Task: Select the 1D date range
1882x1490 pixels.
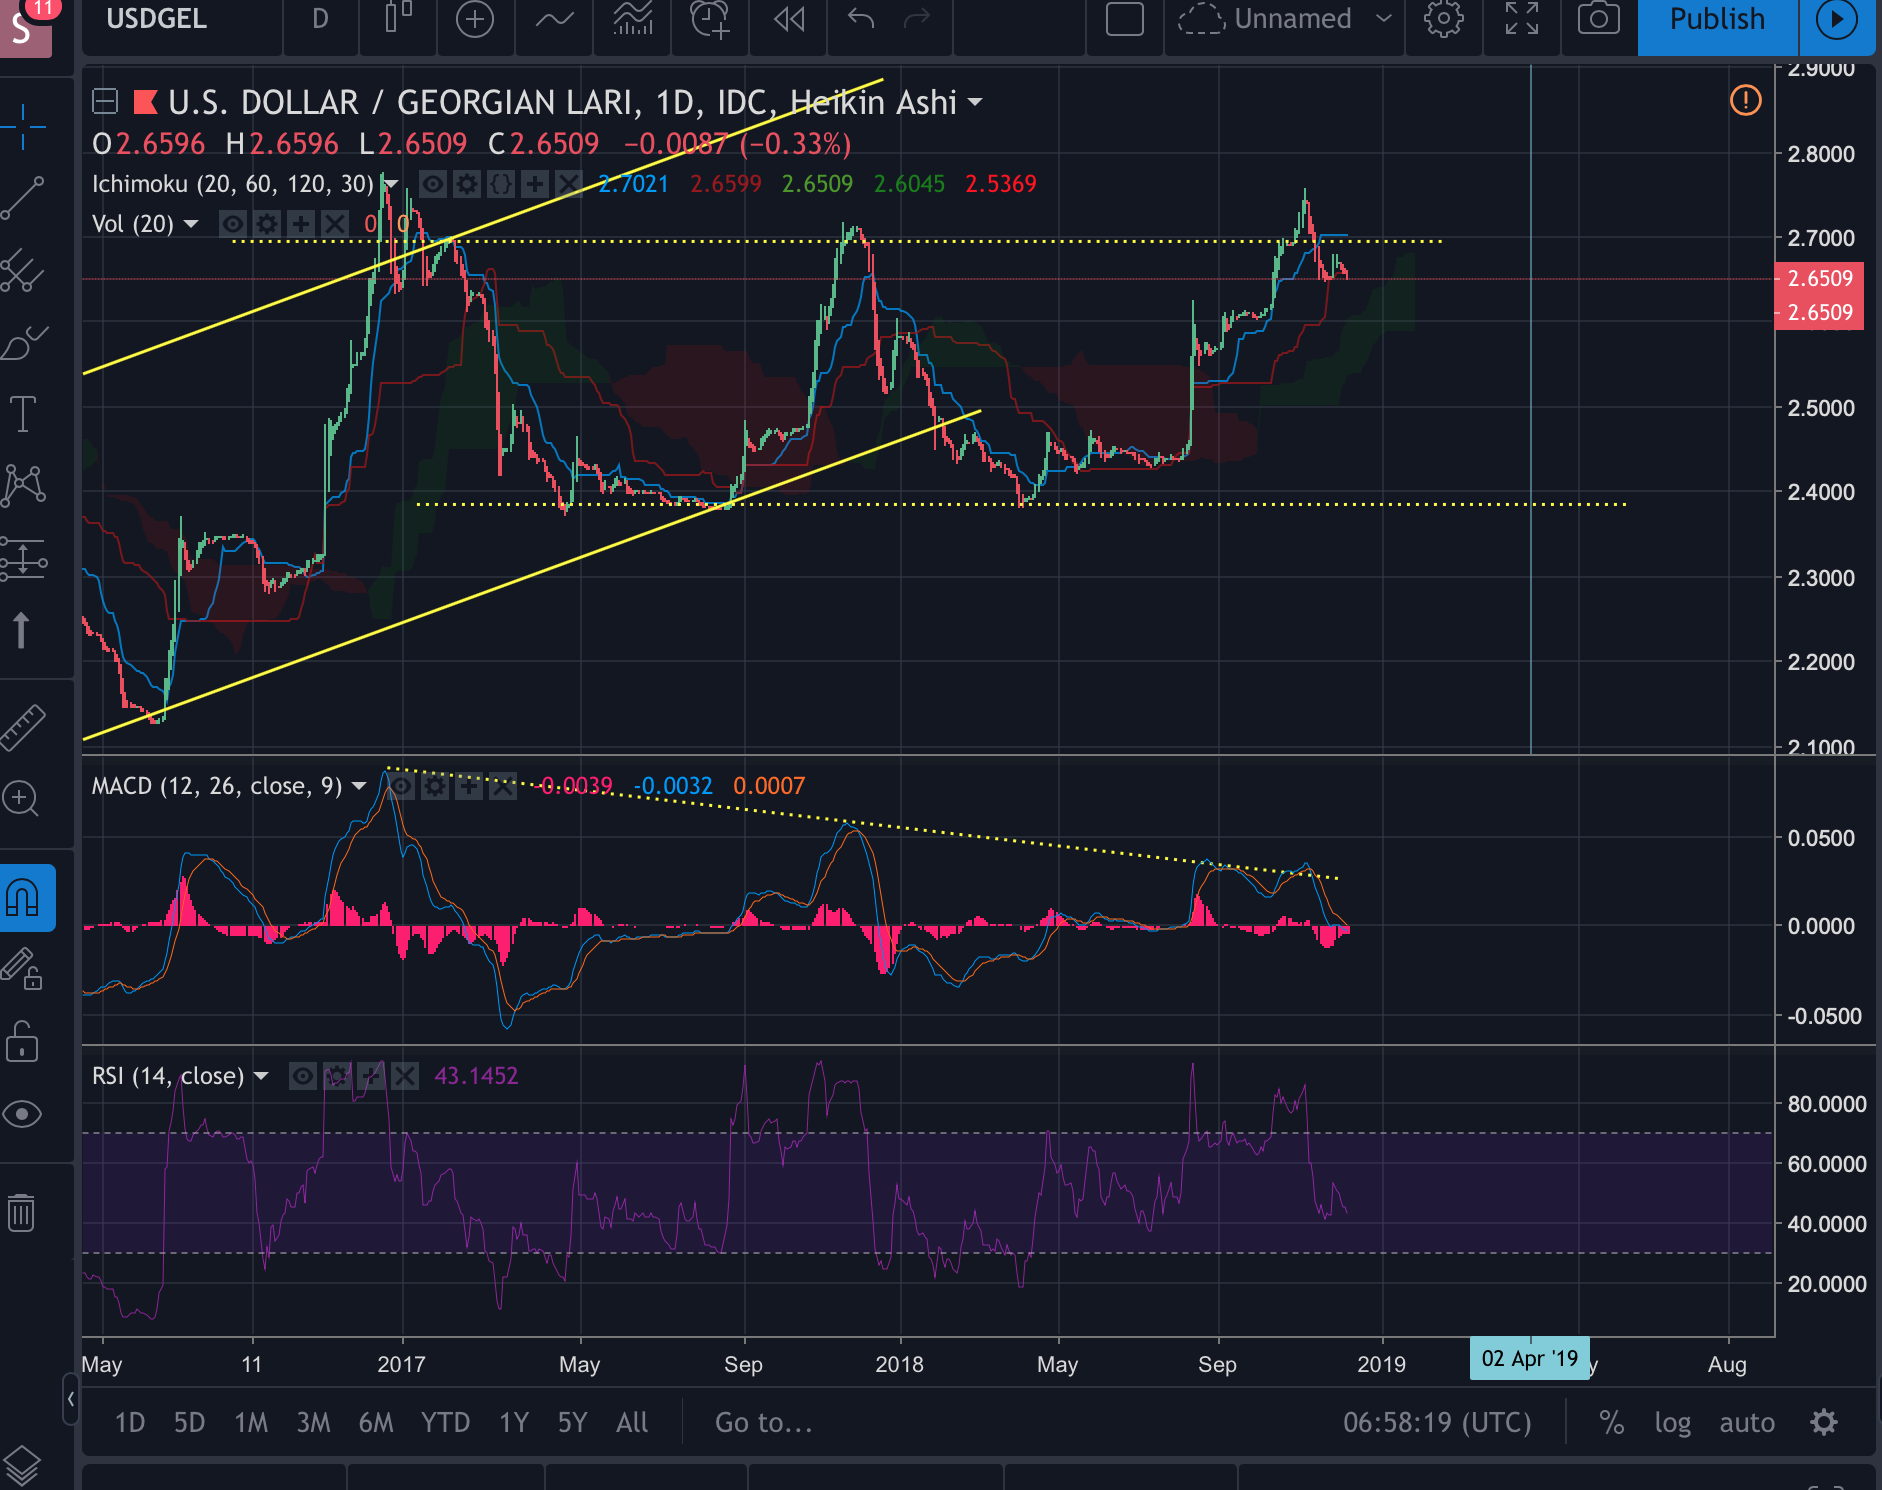Action: click(130, 1423)
